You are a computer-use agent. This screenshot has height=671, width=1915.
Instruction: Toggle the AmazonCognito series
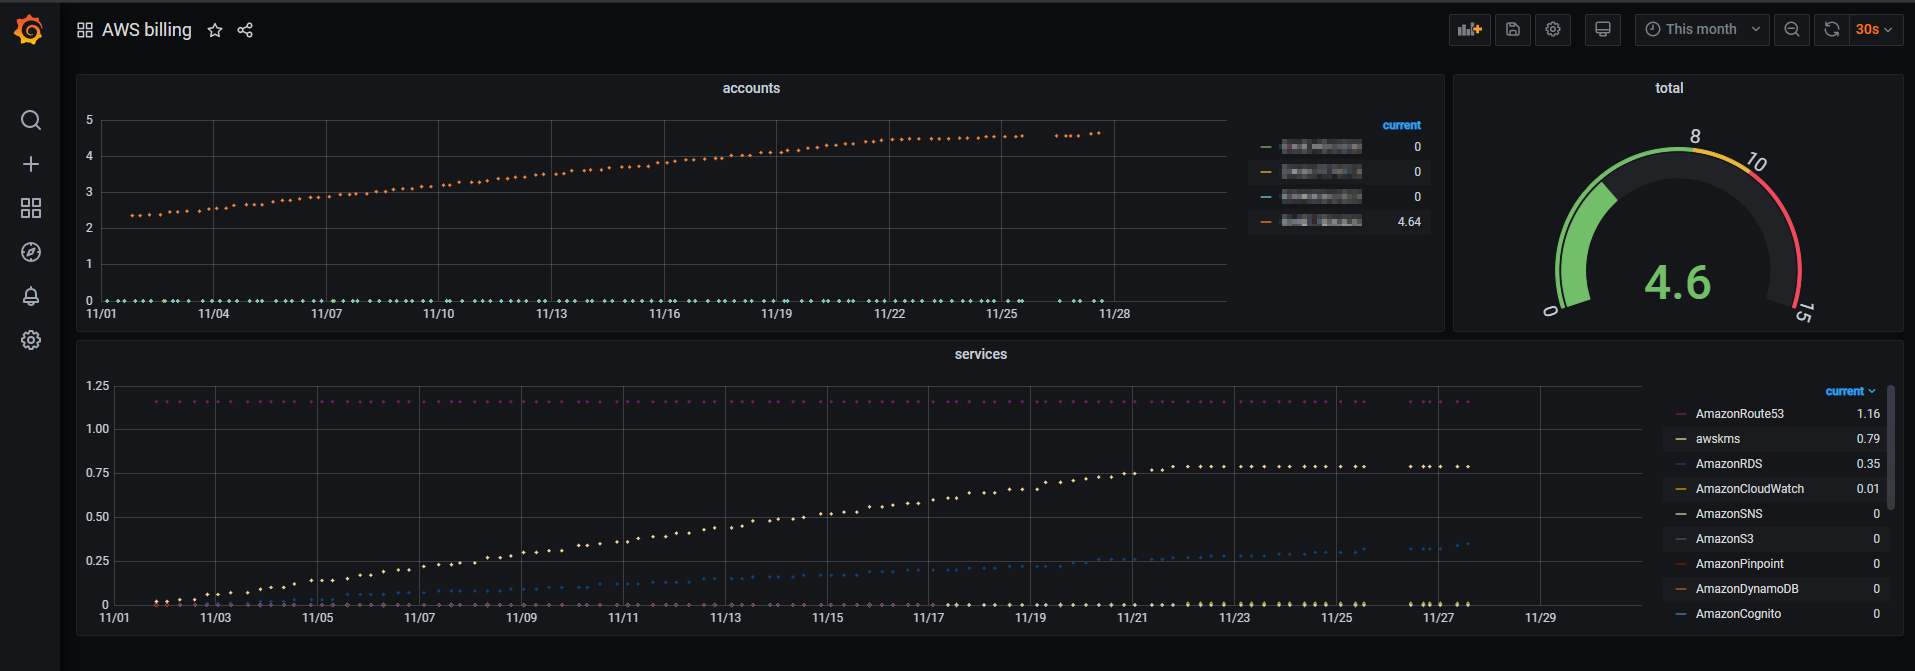[1738, 614]
